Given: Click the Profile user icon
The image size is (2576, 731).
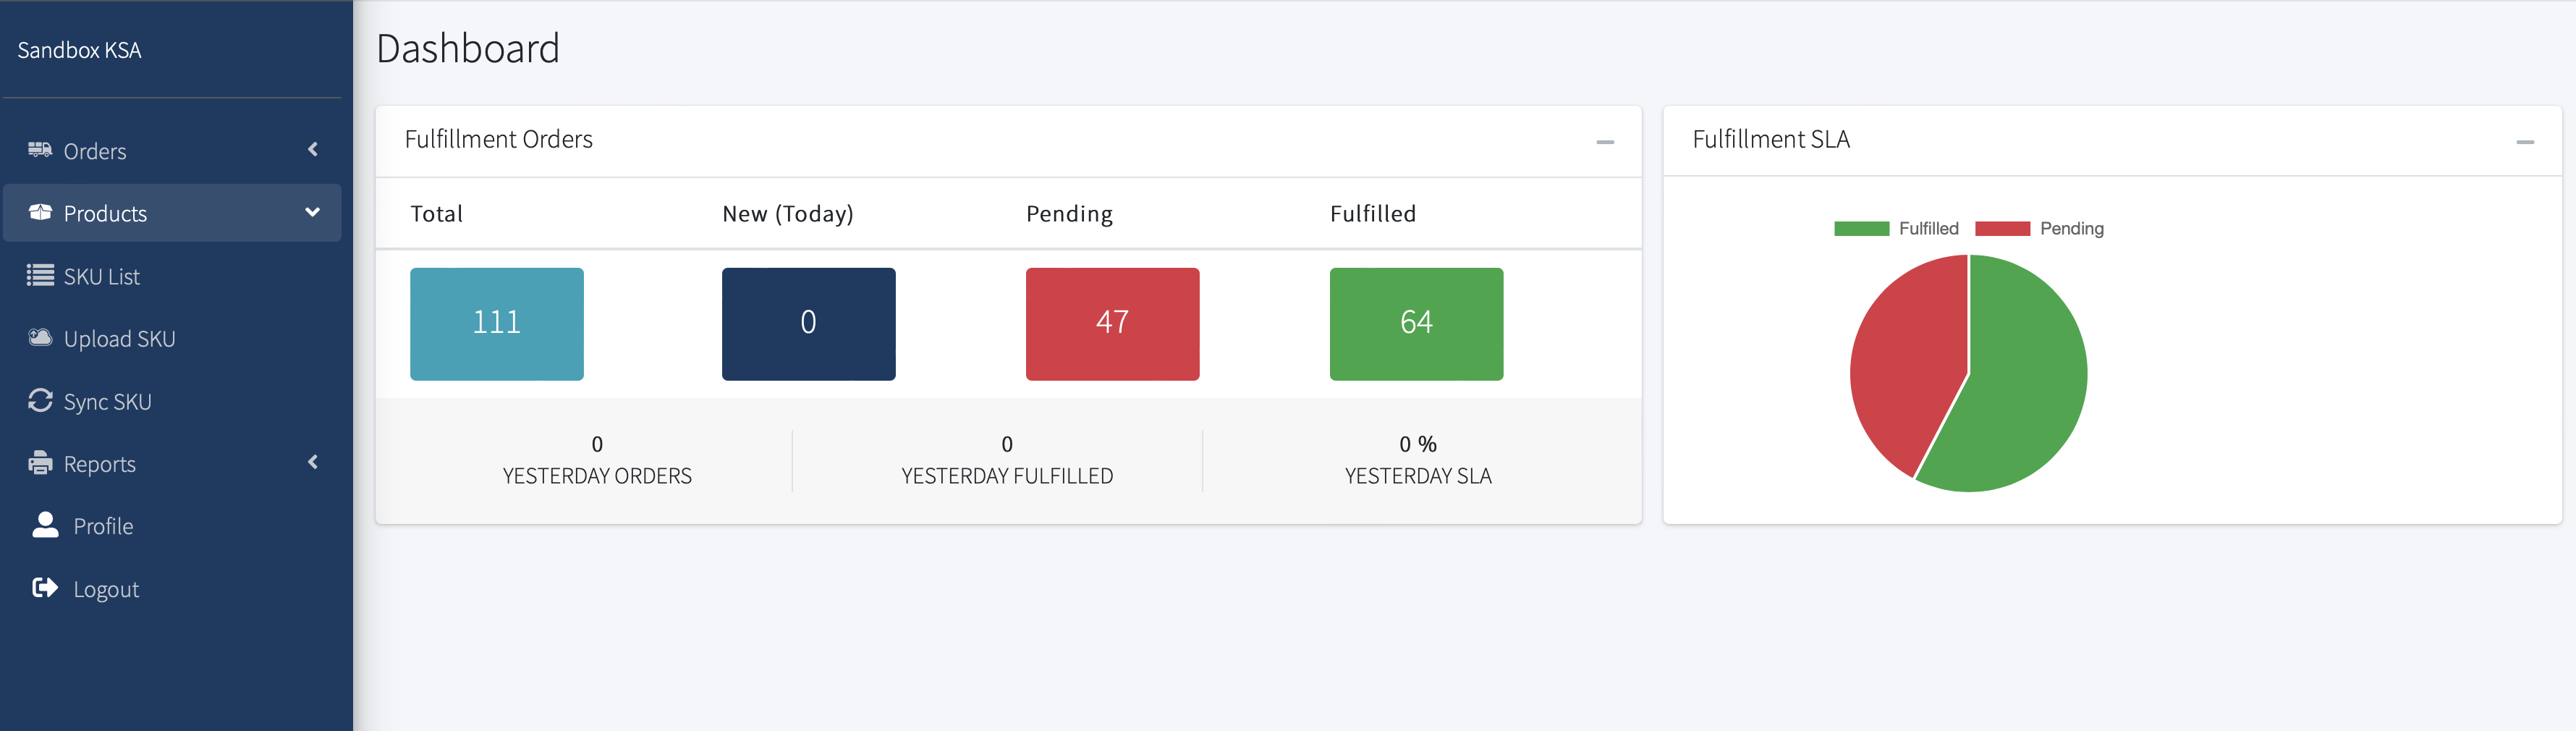Looking at the screenshot, I should click(x=45, y=525).
